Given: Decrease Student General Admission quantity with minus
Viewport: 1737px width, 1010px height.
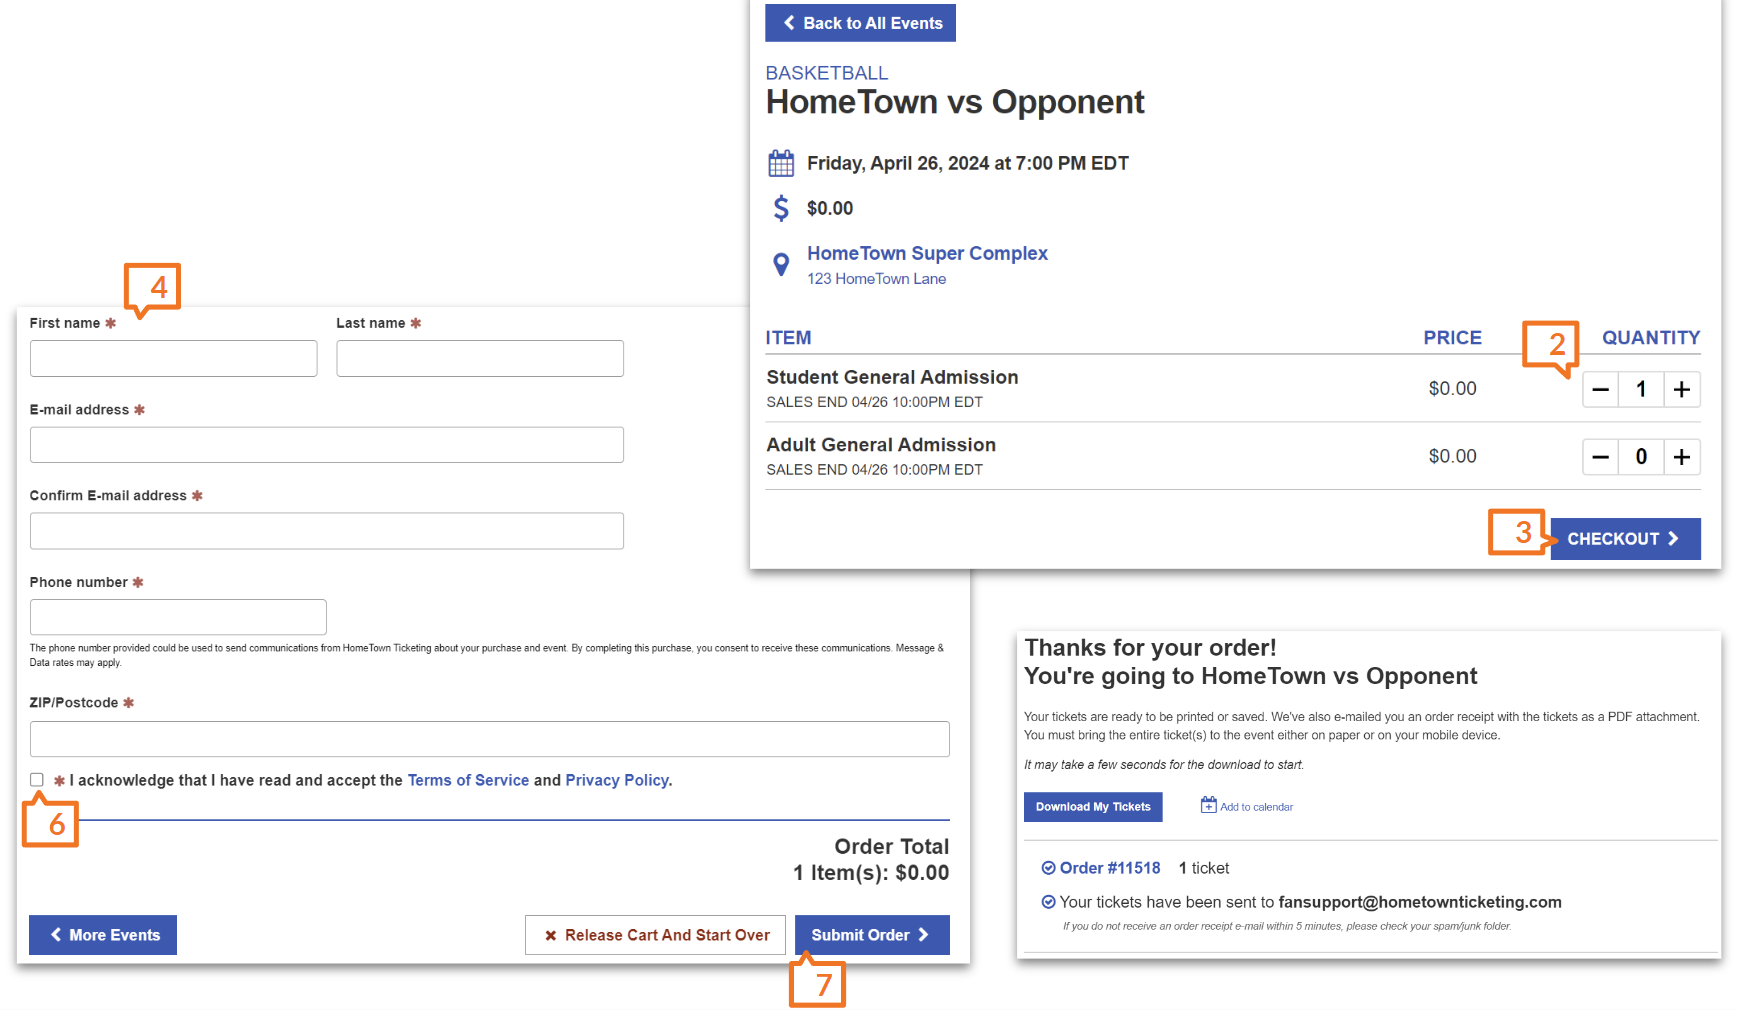Looking at the screenshot, I should (1600, 389).
